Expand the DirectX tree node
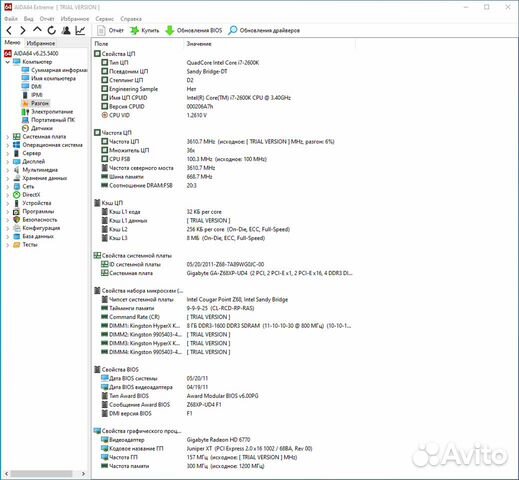 [x=7, y=195]
